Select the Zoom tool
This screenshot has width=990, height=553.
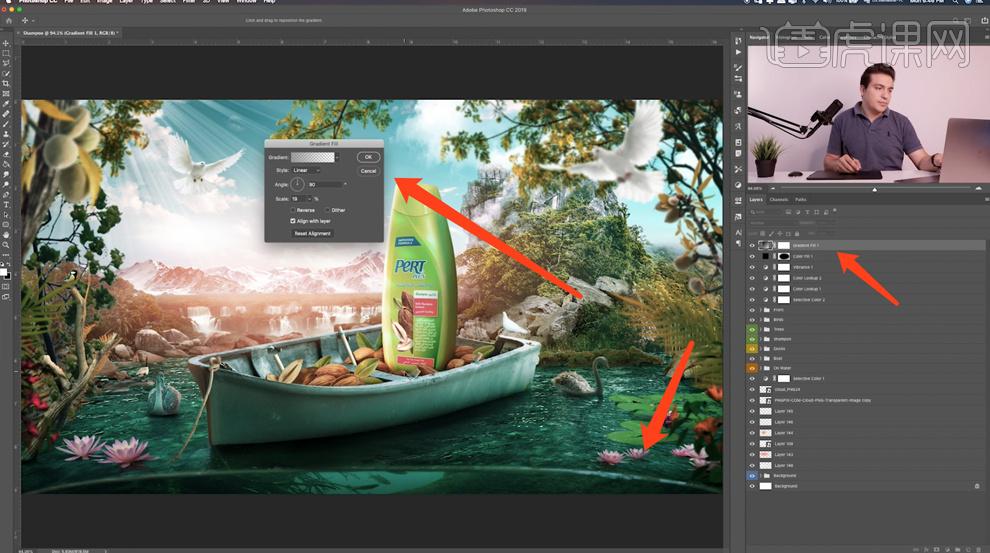coord(7,246)
